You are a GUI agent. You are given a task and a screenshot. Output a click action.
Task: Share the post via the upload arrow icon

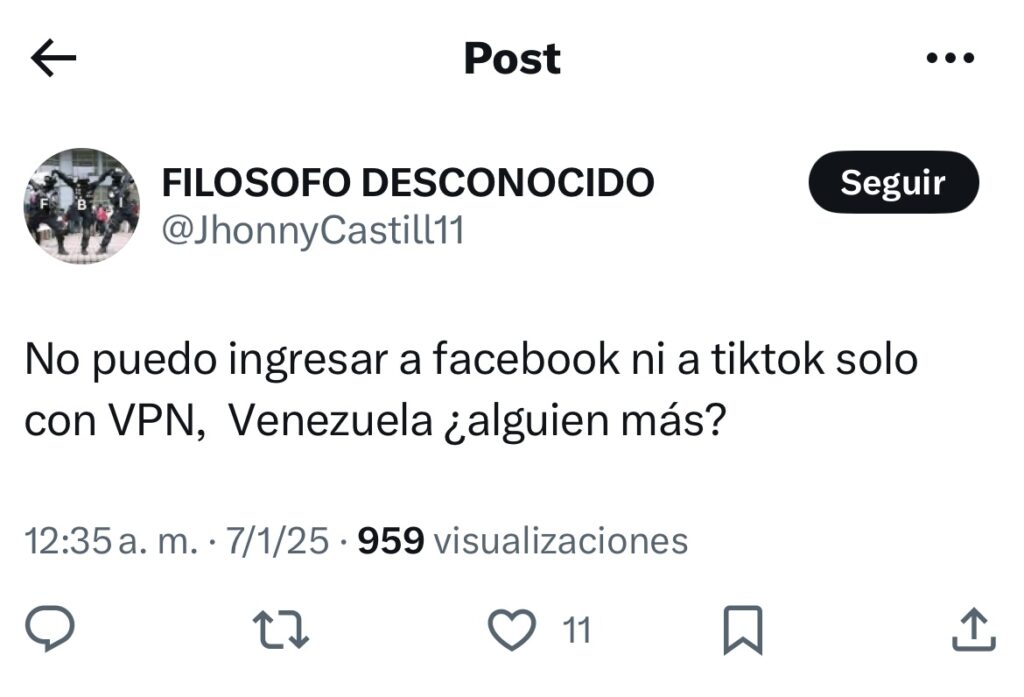pos(974,630)
